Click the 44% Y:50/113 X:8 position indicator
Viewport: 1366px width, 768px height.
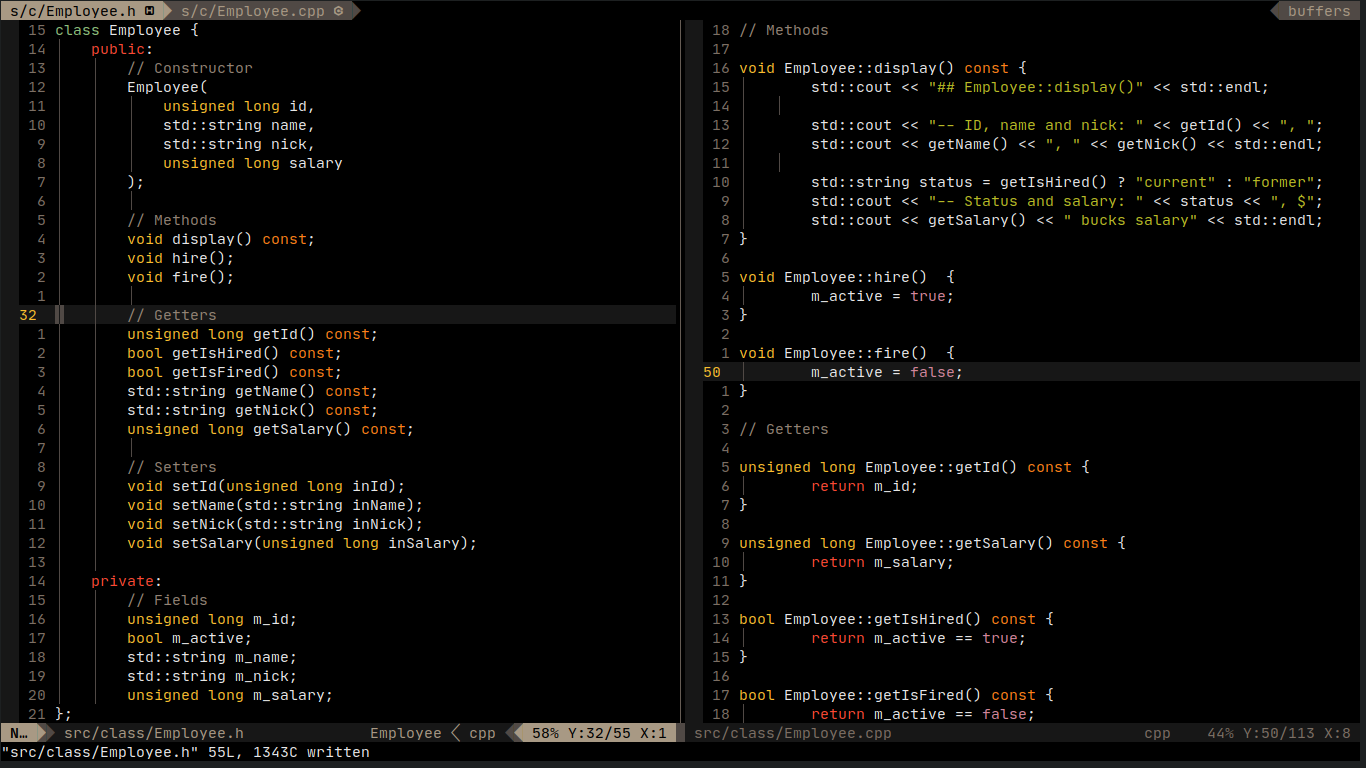(1279, 733)
